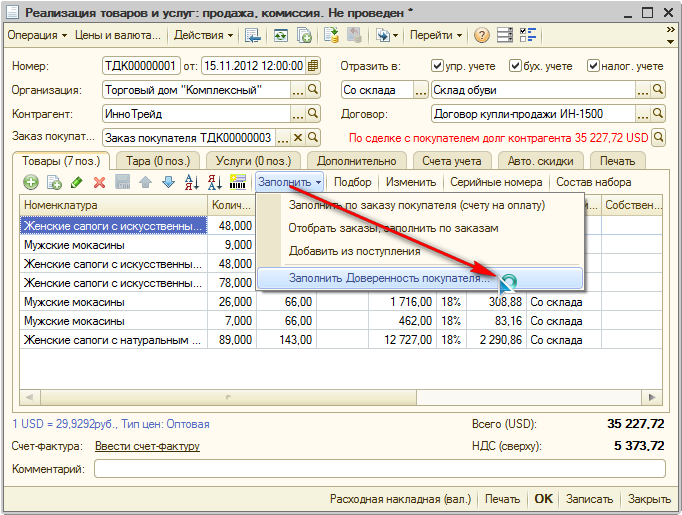
Task: Open help via question mark icon
Action: tap(482, 35)
